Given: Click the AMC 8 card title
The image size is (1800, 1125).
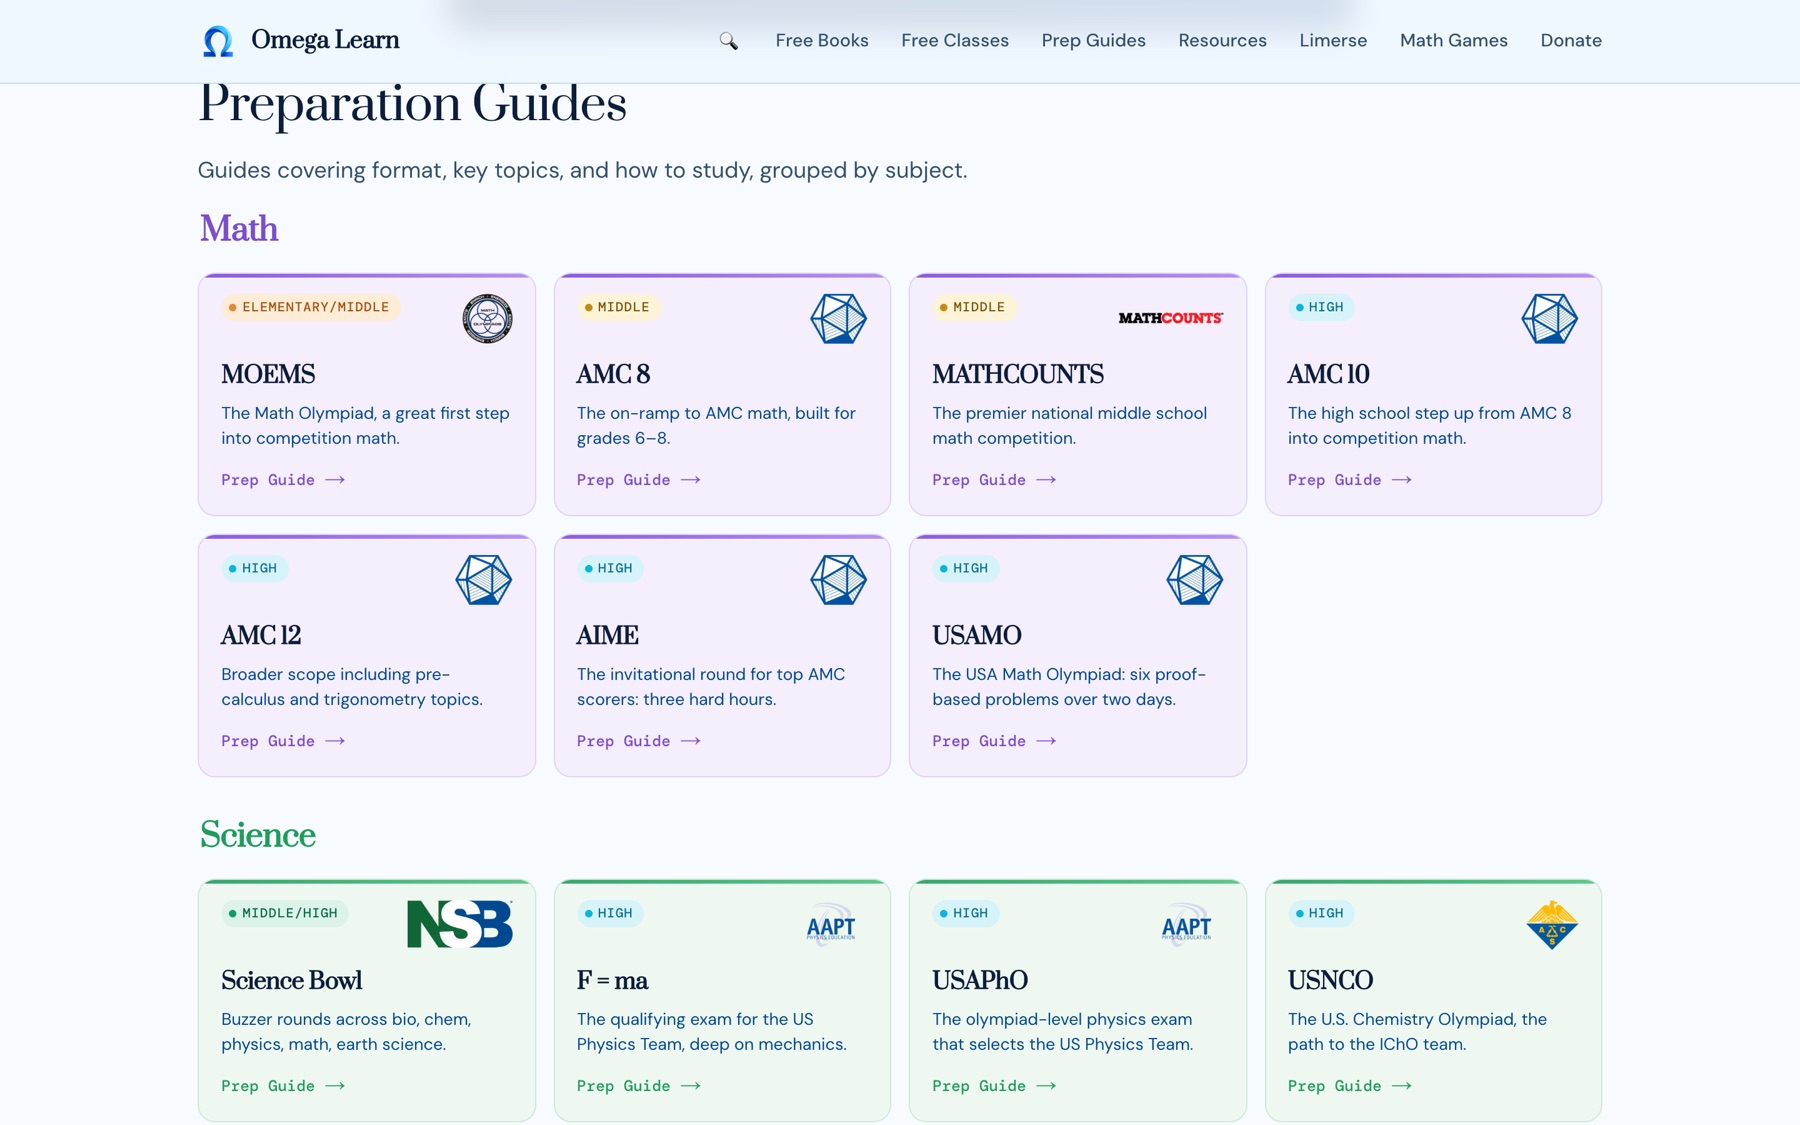Looking at the screenshot, I should 613,374.
